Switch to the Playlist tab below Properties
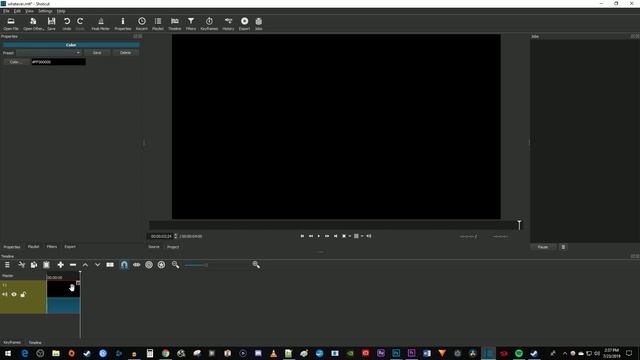The image size is (640, 360). 33,247
